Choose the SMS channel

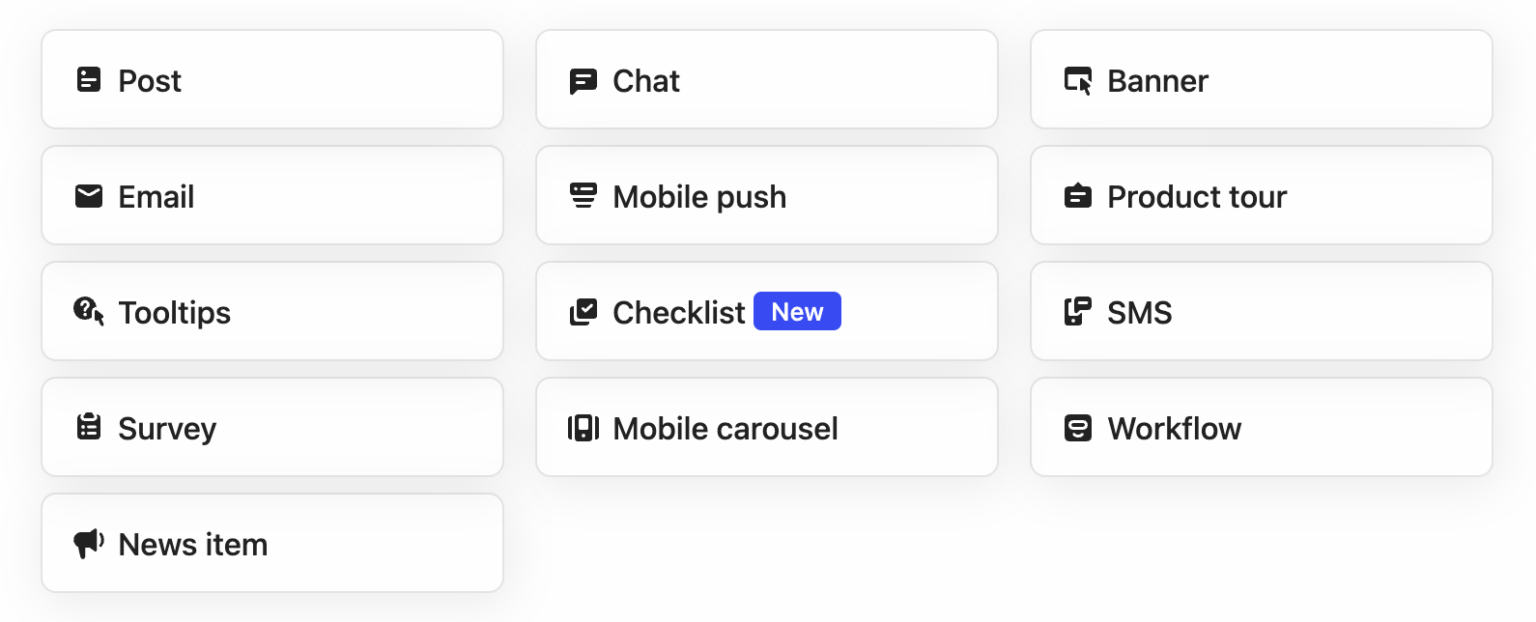[1260, 311]
